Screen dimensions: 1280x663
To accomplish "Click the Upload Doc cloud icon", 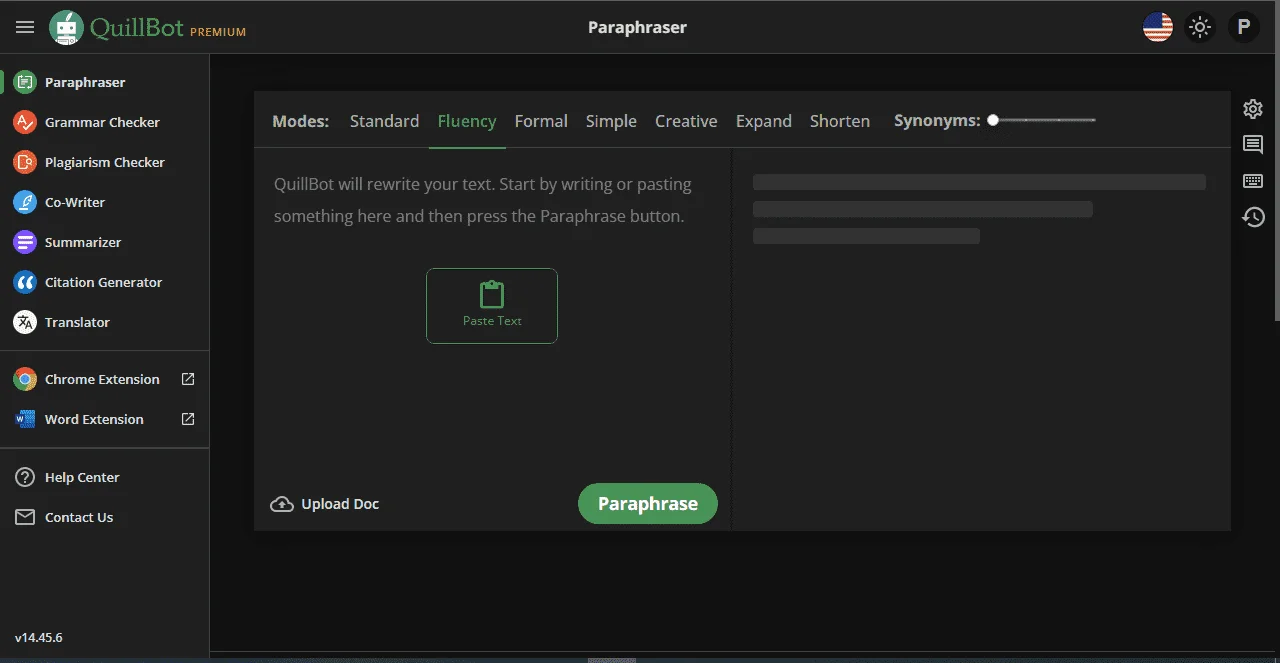I will pos(282,504).
